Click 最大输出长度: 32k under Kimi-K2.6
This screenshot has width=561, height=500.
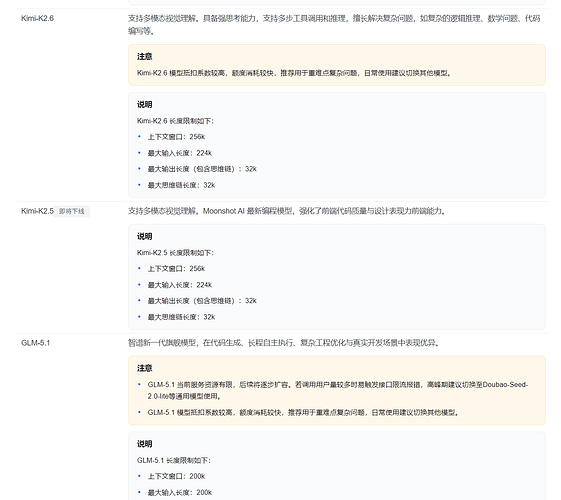202,169
